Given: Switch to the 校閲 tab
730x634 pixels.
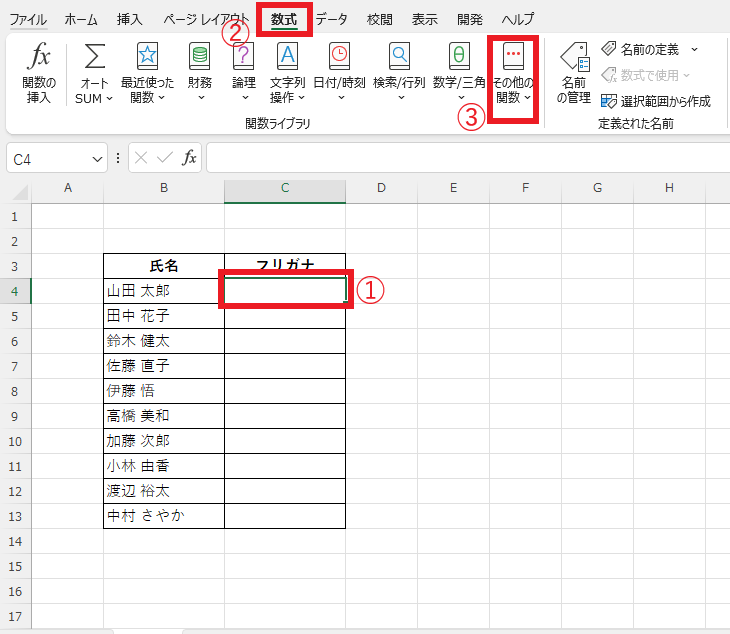Looking at the screenshot, I should [x=379, y=20].
